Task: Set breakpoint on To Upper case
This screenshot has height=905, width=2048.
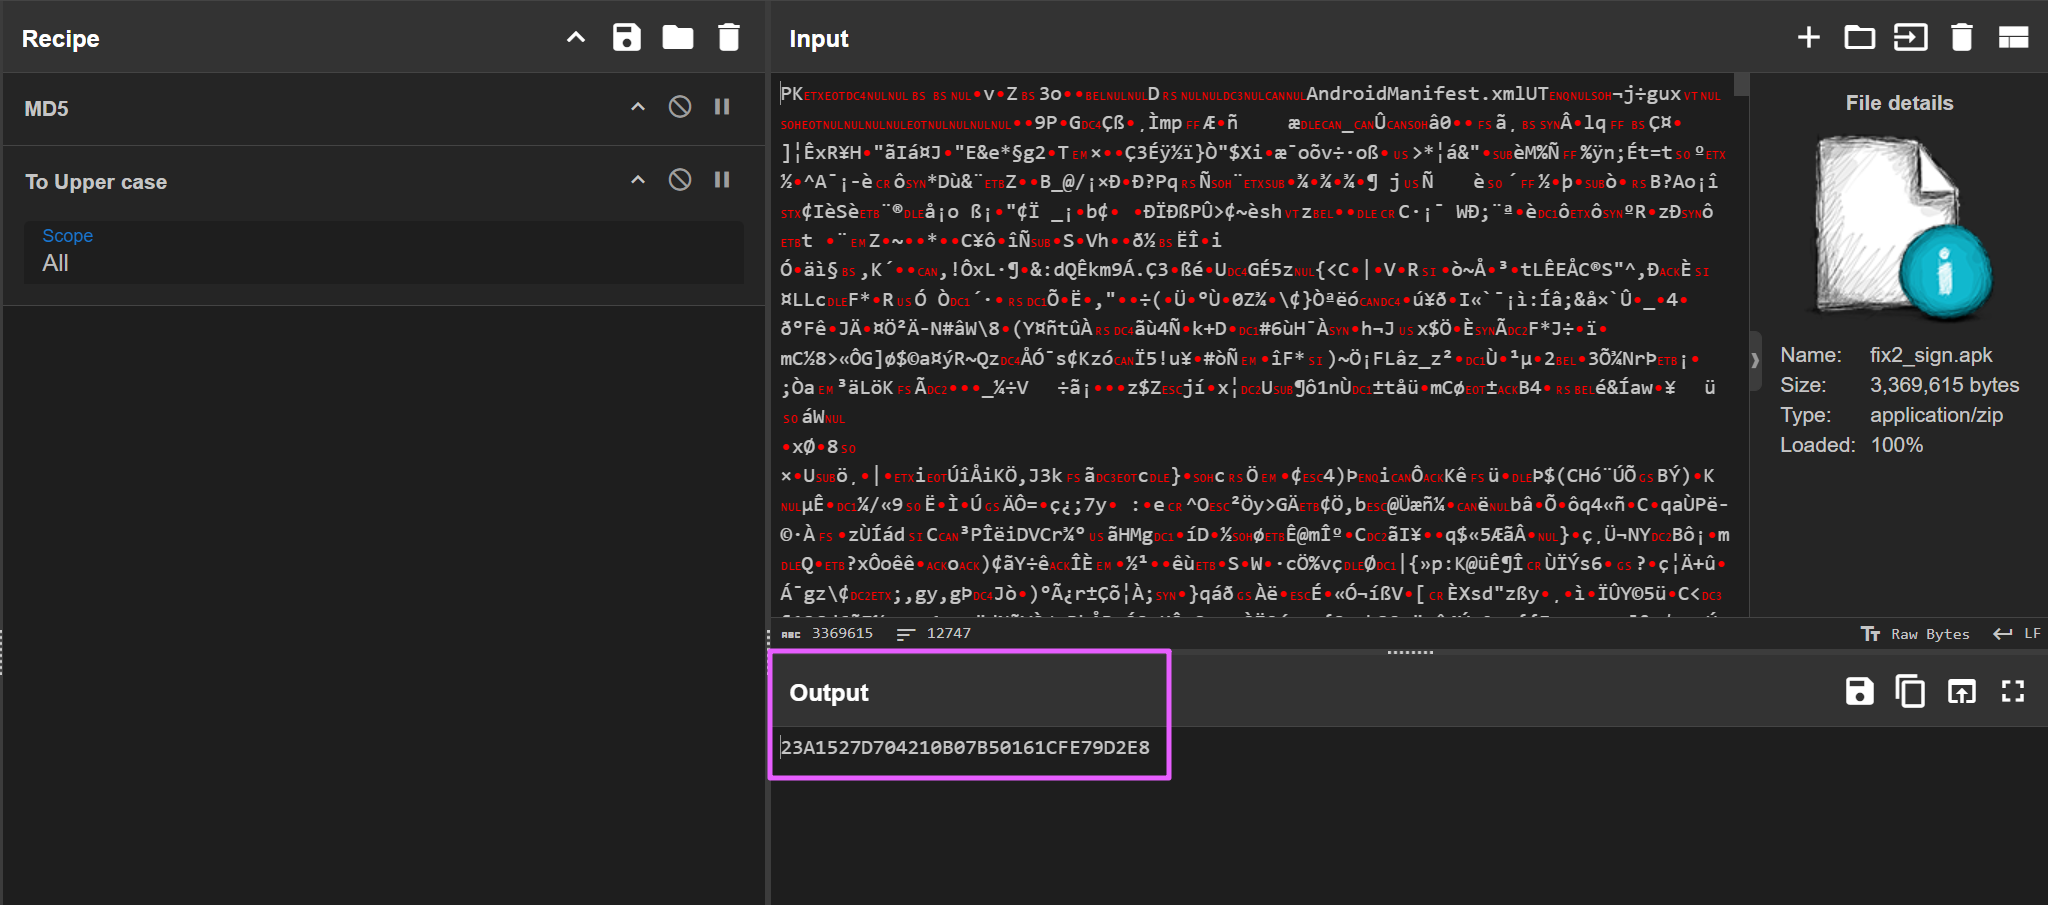Action: coord(722,180)
